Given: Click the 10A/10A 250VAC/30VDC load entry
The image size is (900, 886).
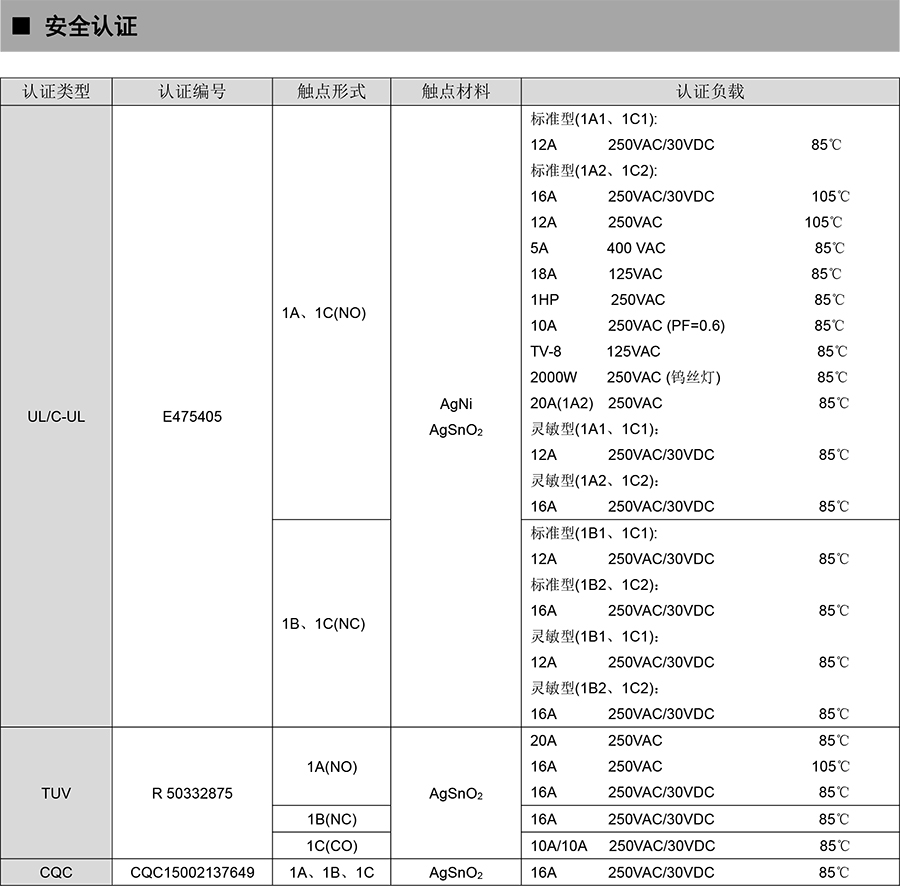Looking at the screenshot, I should point(622,846).
